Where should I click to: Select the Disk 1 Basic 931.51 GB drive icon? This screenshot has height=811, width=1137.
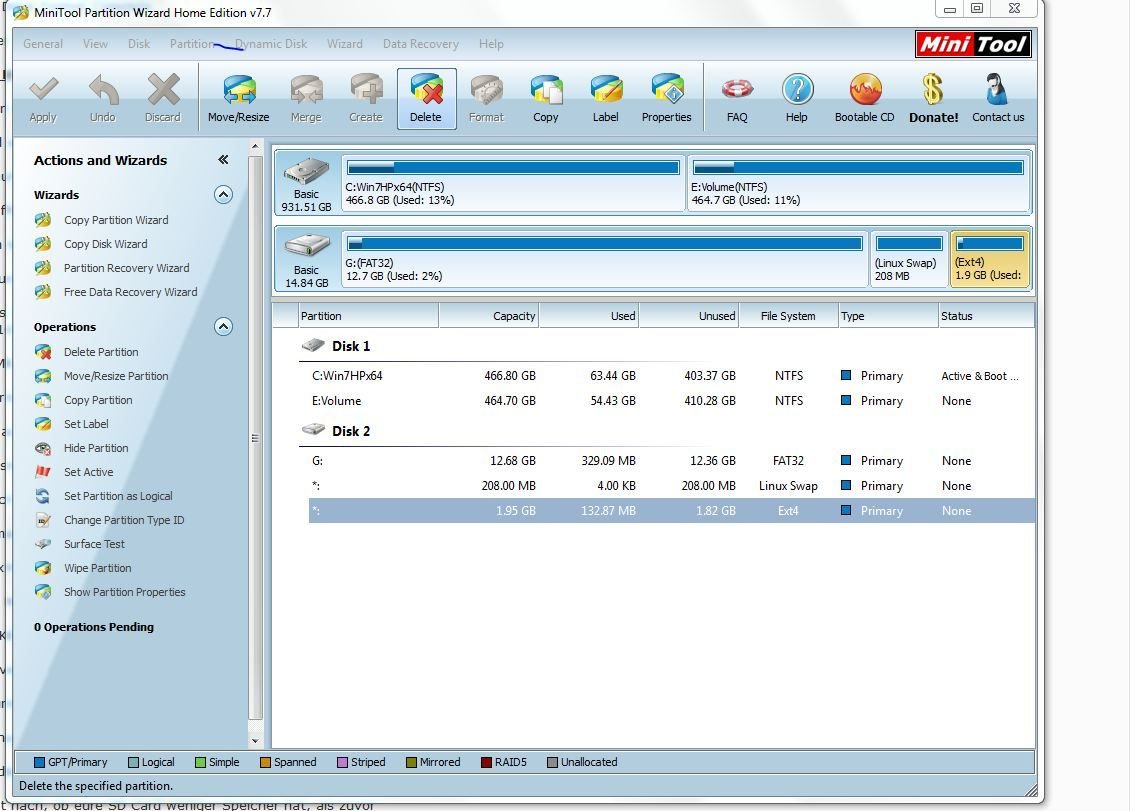pos(307,183)
